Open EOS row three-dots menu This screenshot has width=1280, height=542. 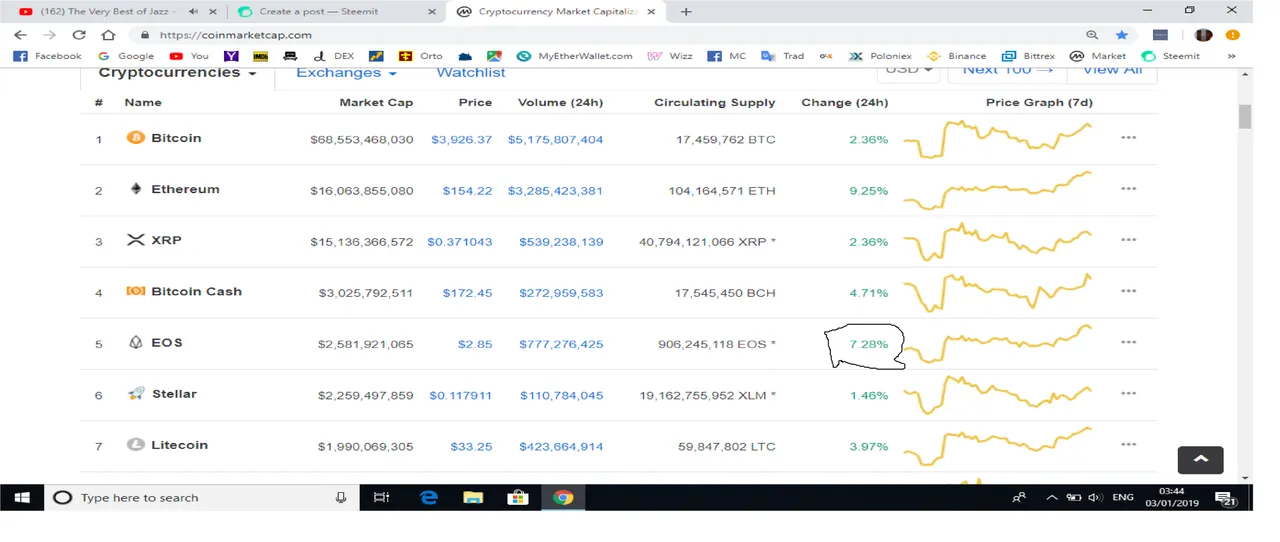tap(1129, 342)
